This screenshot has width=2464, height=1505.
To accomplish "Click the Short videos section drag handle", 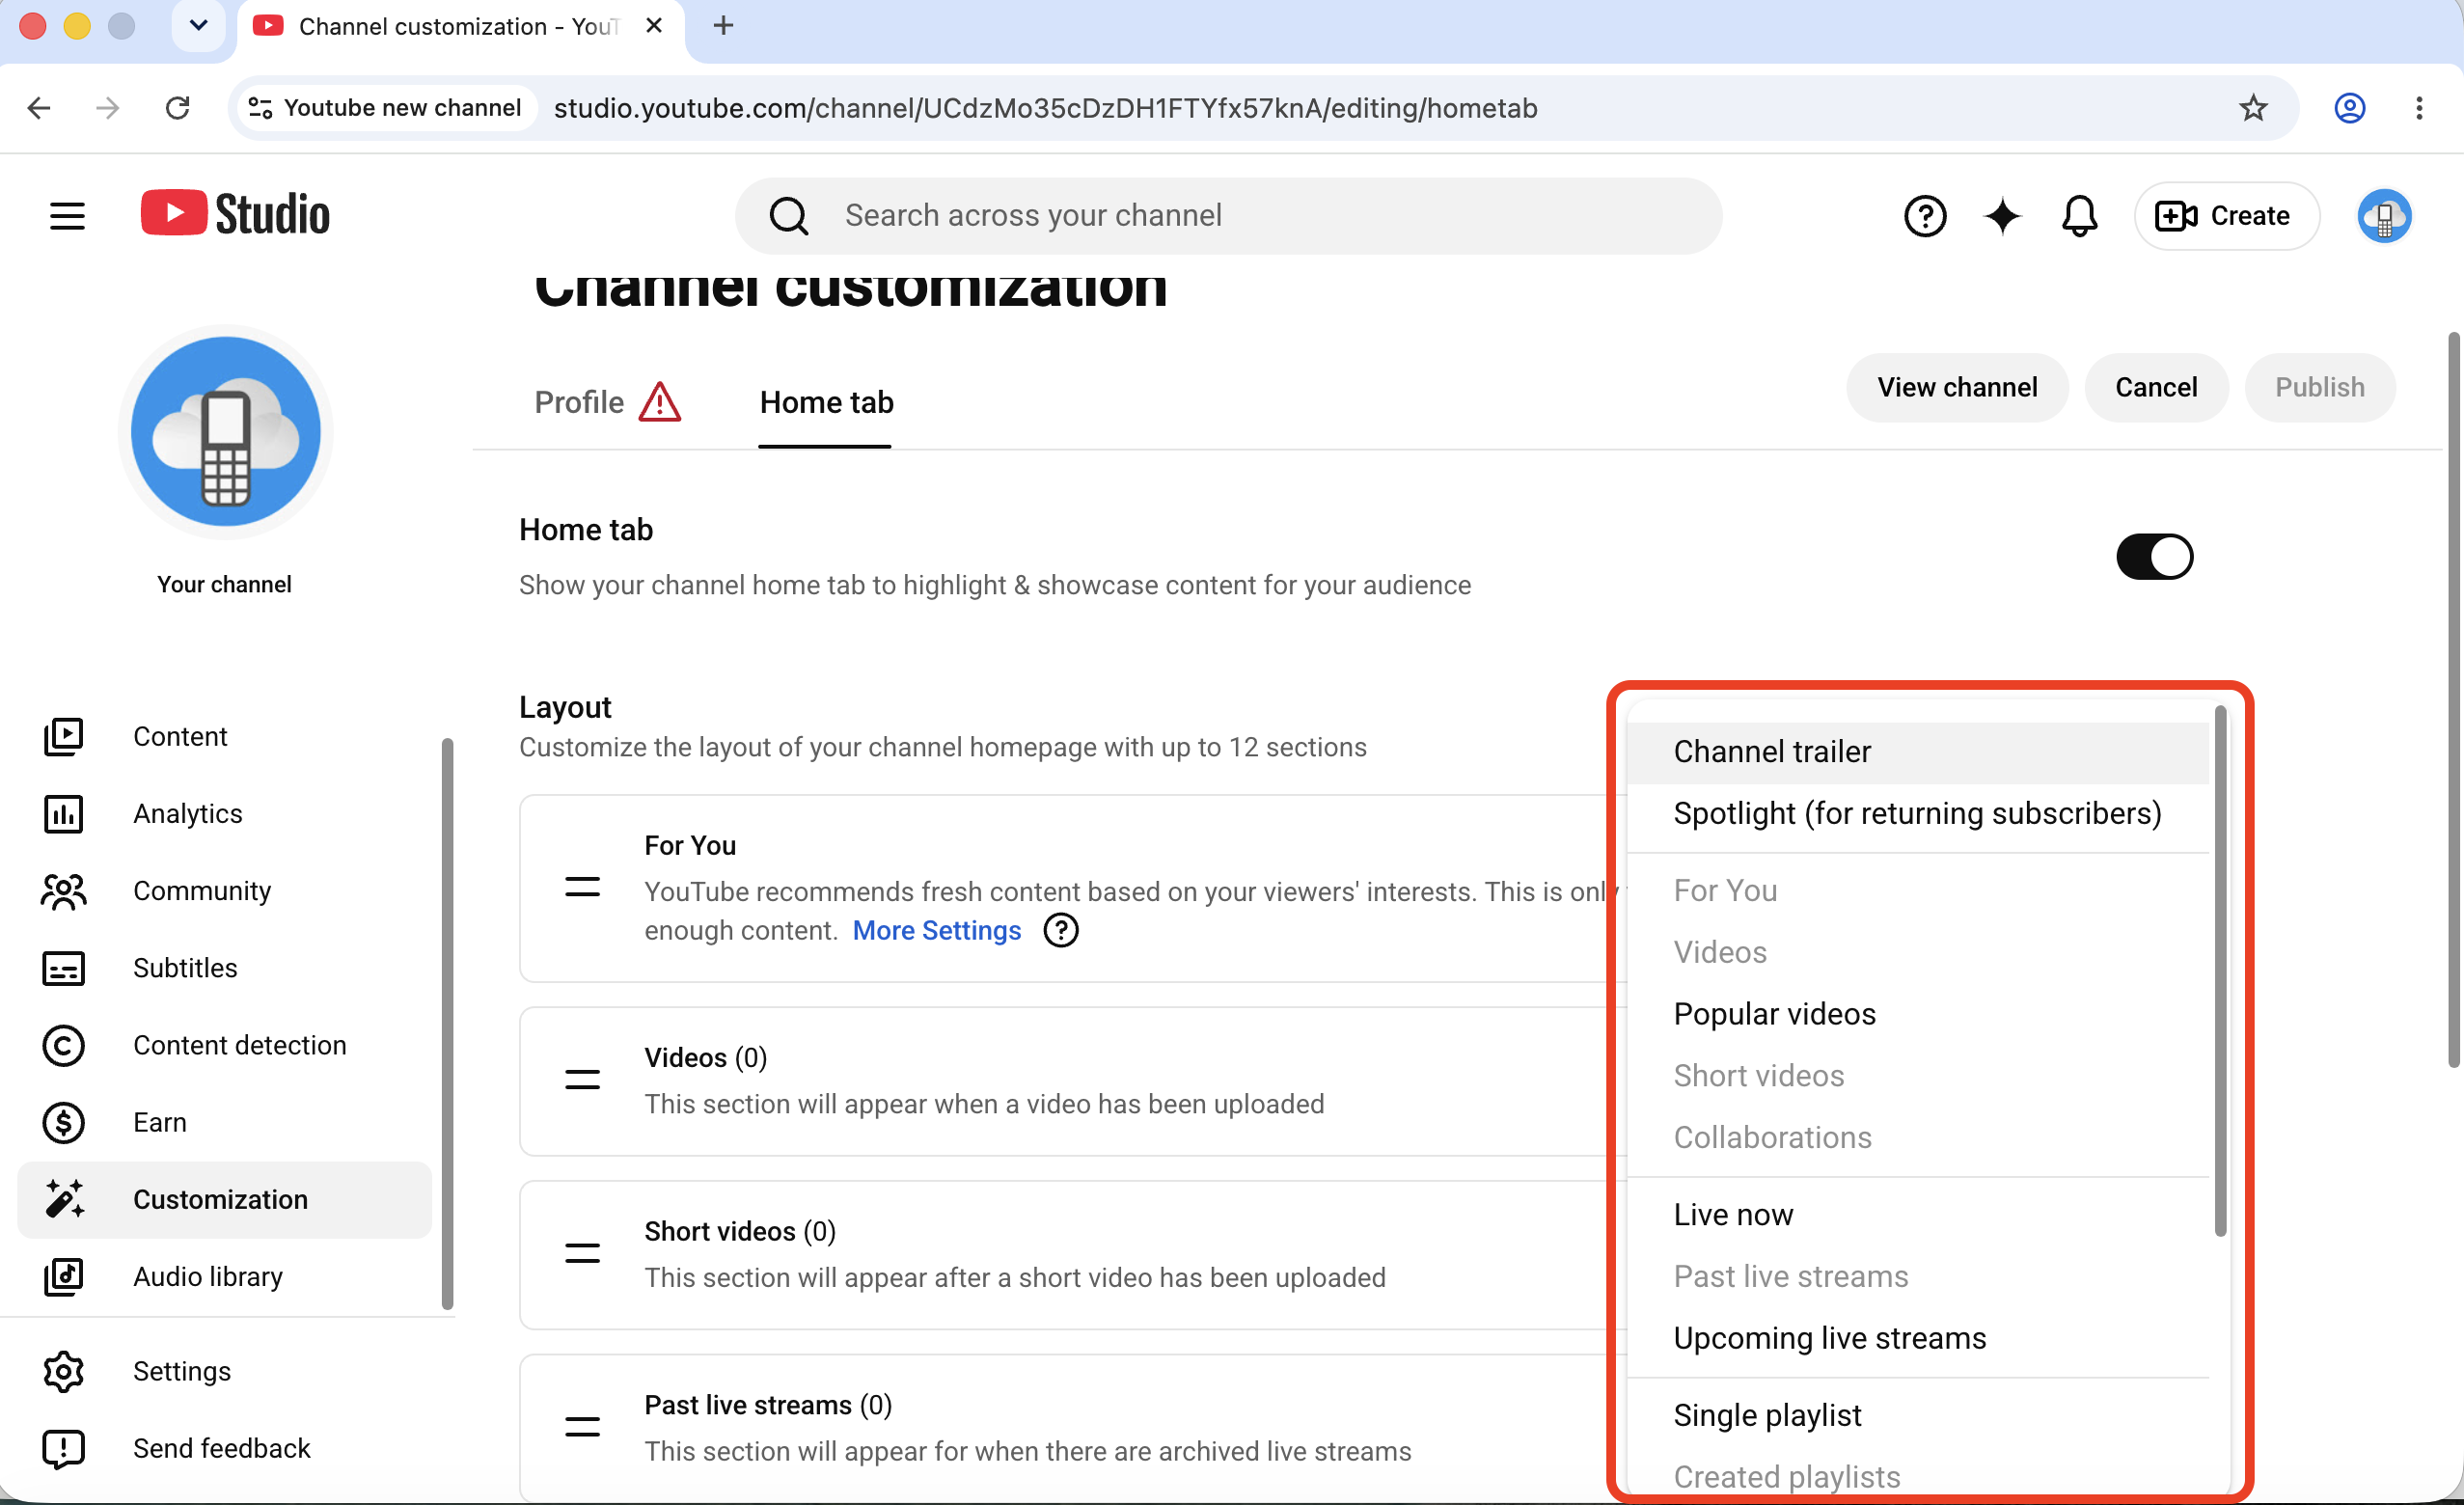I will [582, 1254].
